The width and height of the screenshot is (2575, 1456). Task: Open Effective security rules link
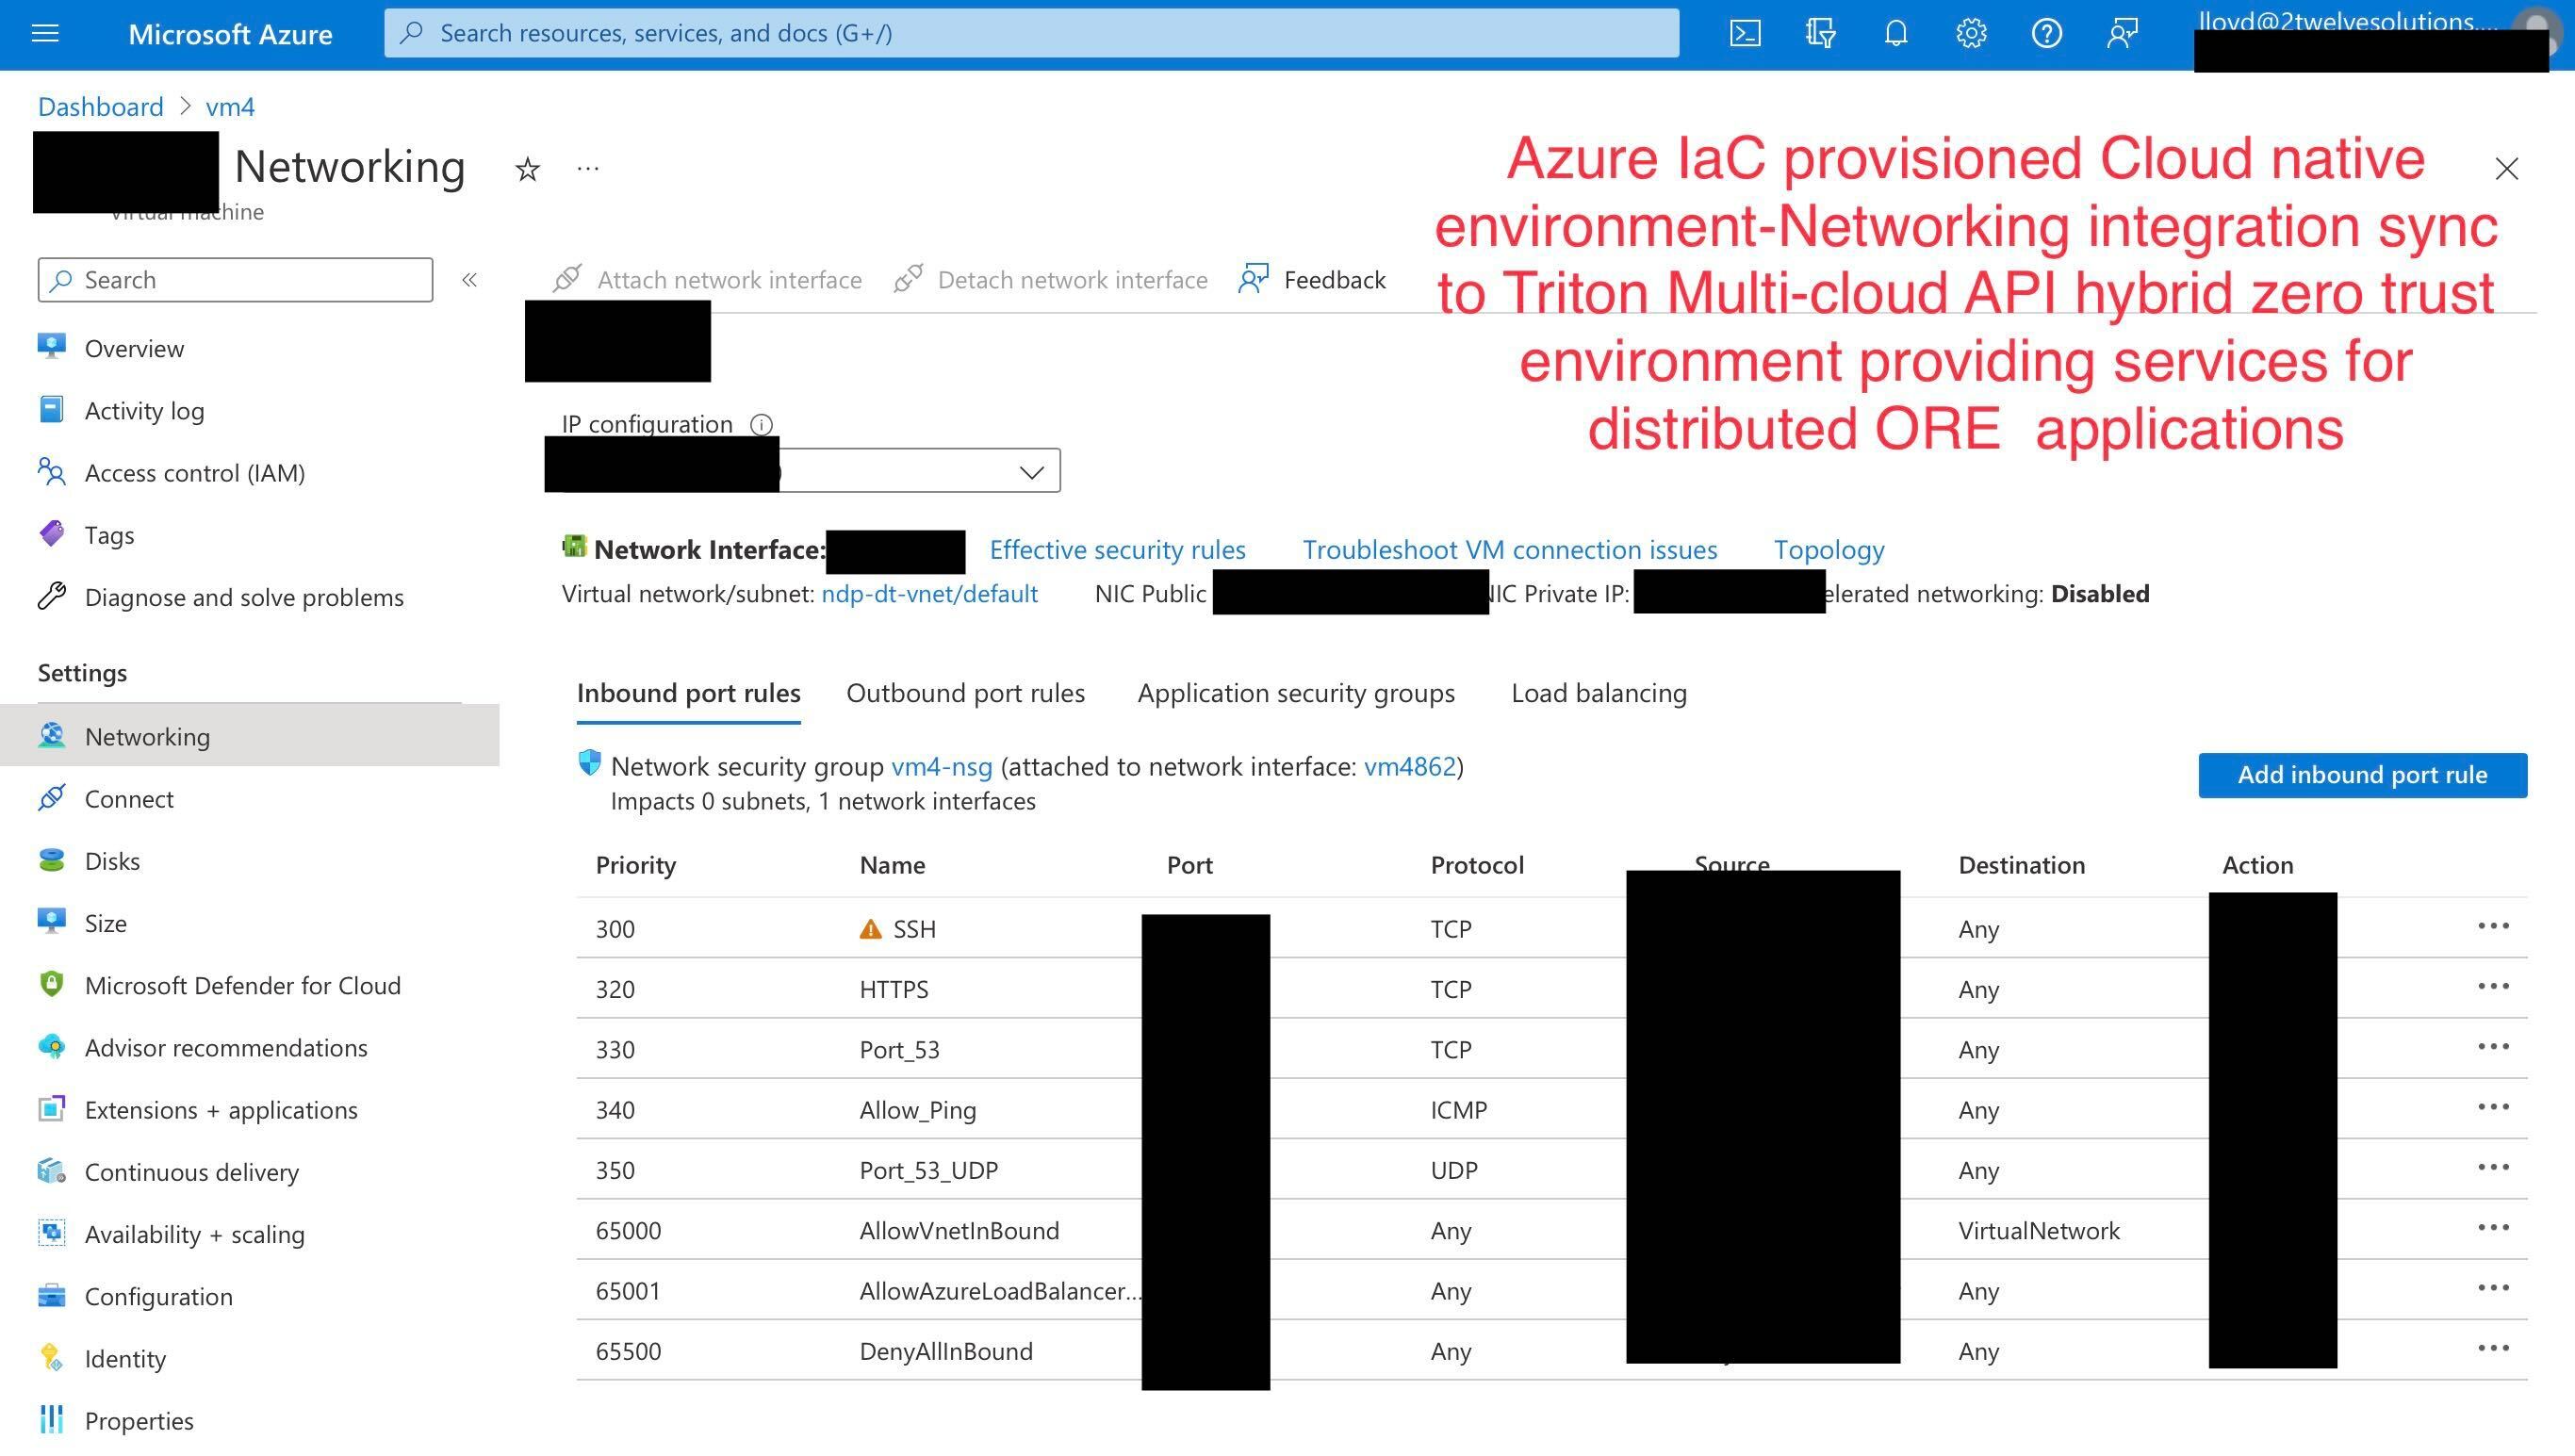(x=1117, y=549)
